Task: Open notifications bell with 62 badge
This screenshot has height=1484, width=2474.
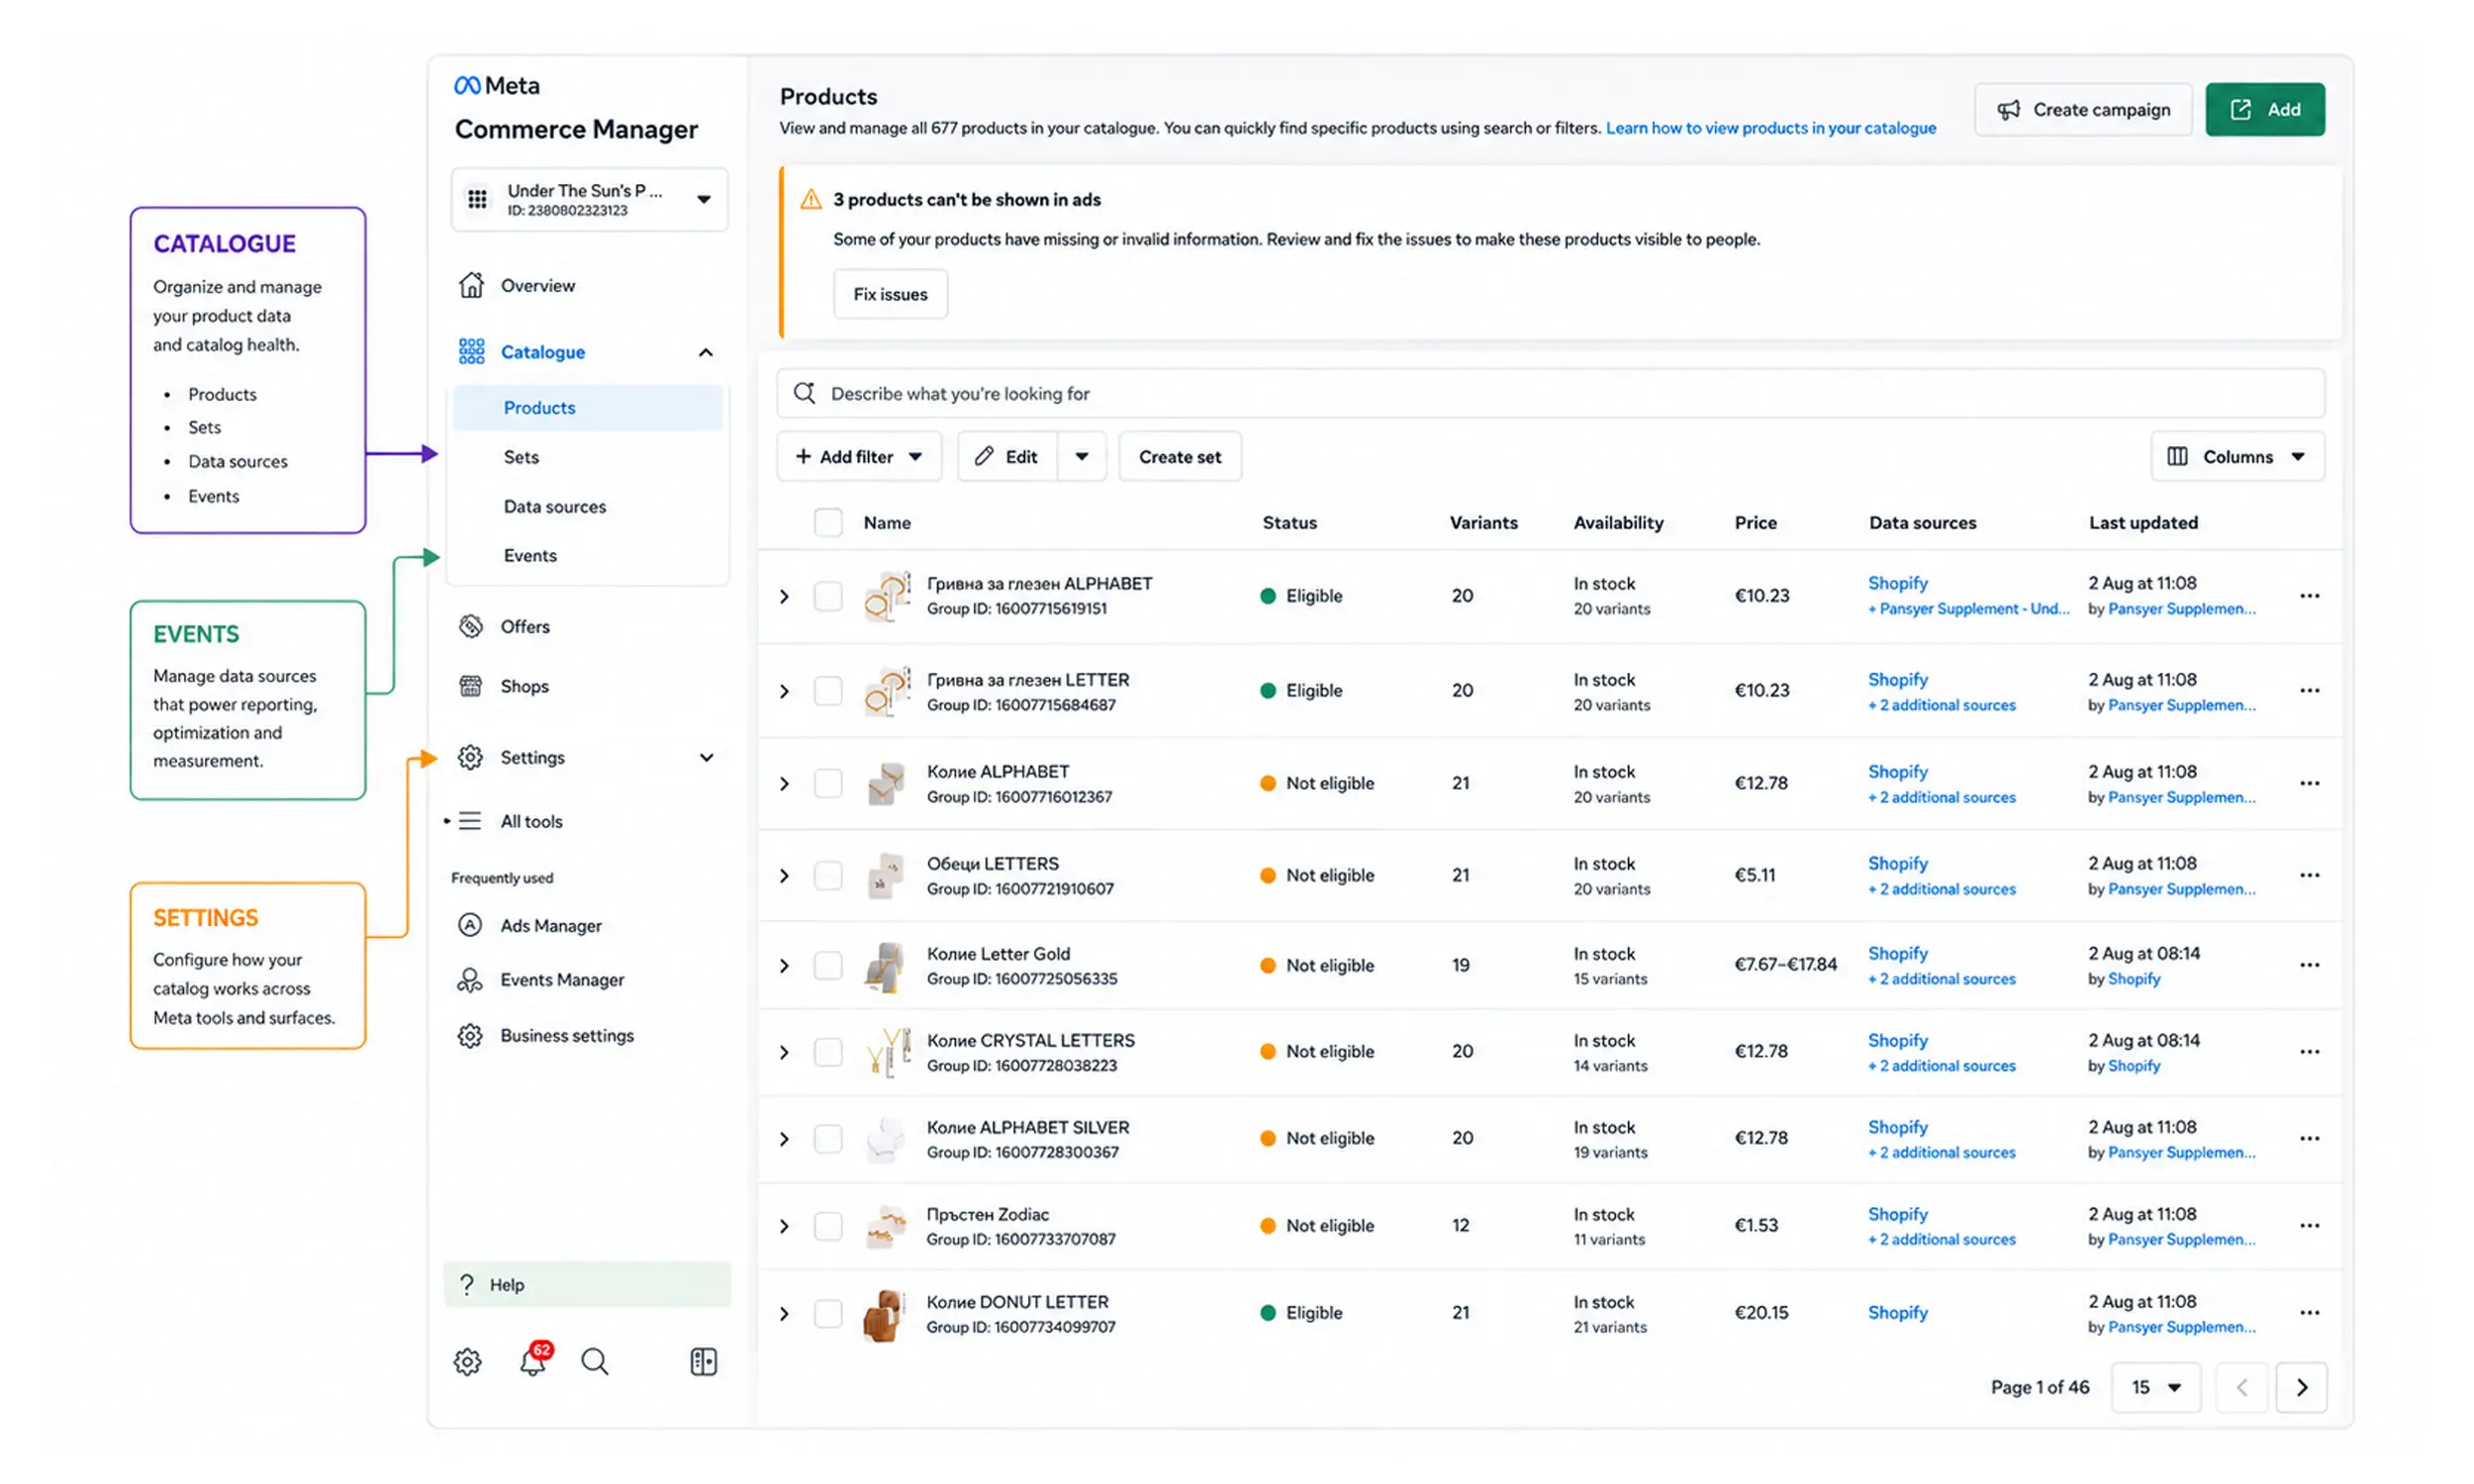Action: 534,1360
